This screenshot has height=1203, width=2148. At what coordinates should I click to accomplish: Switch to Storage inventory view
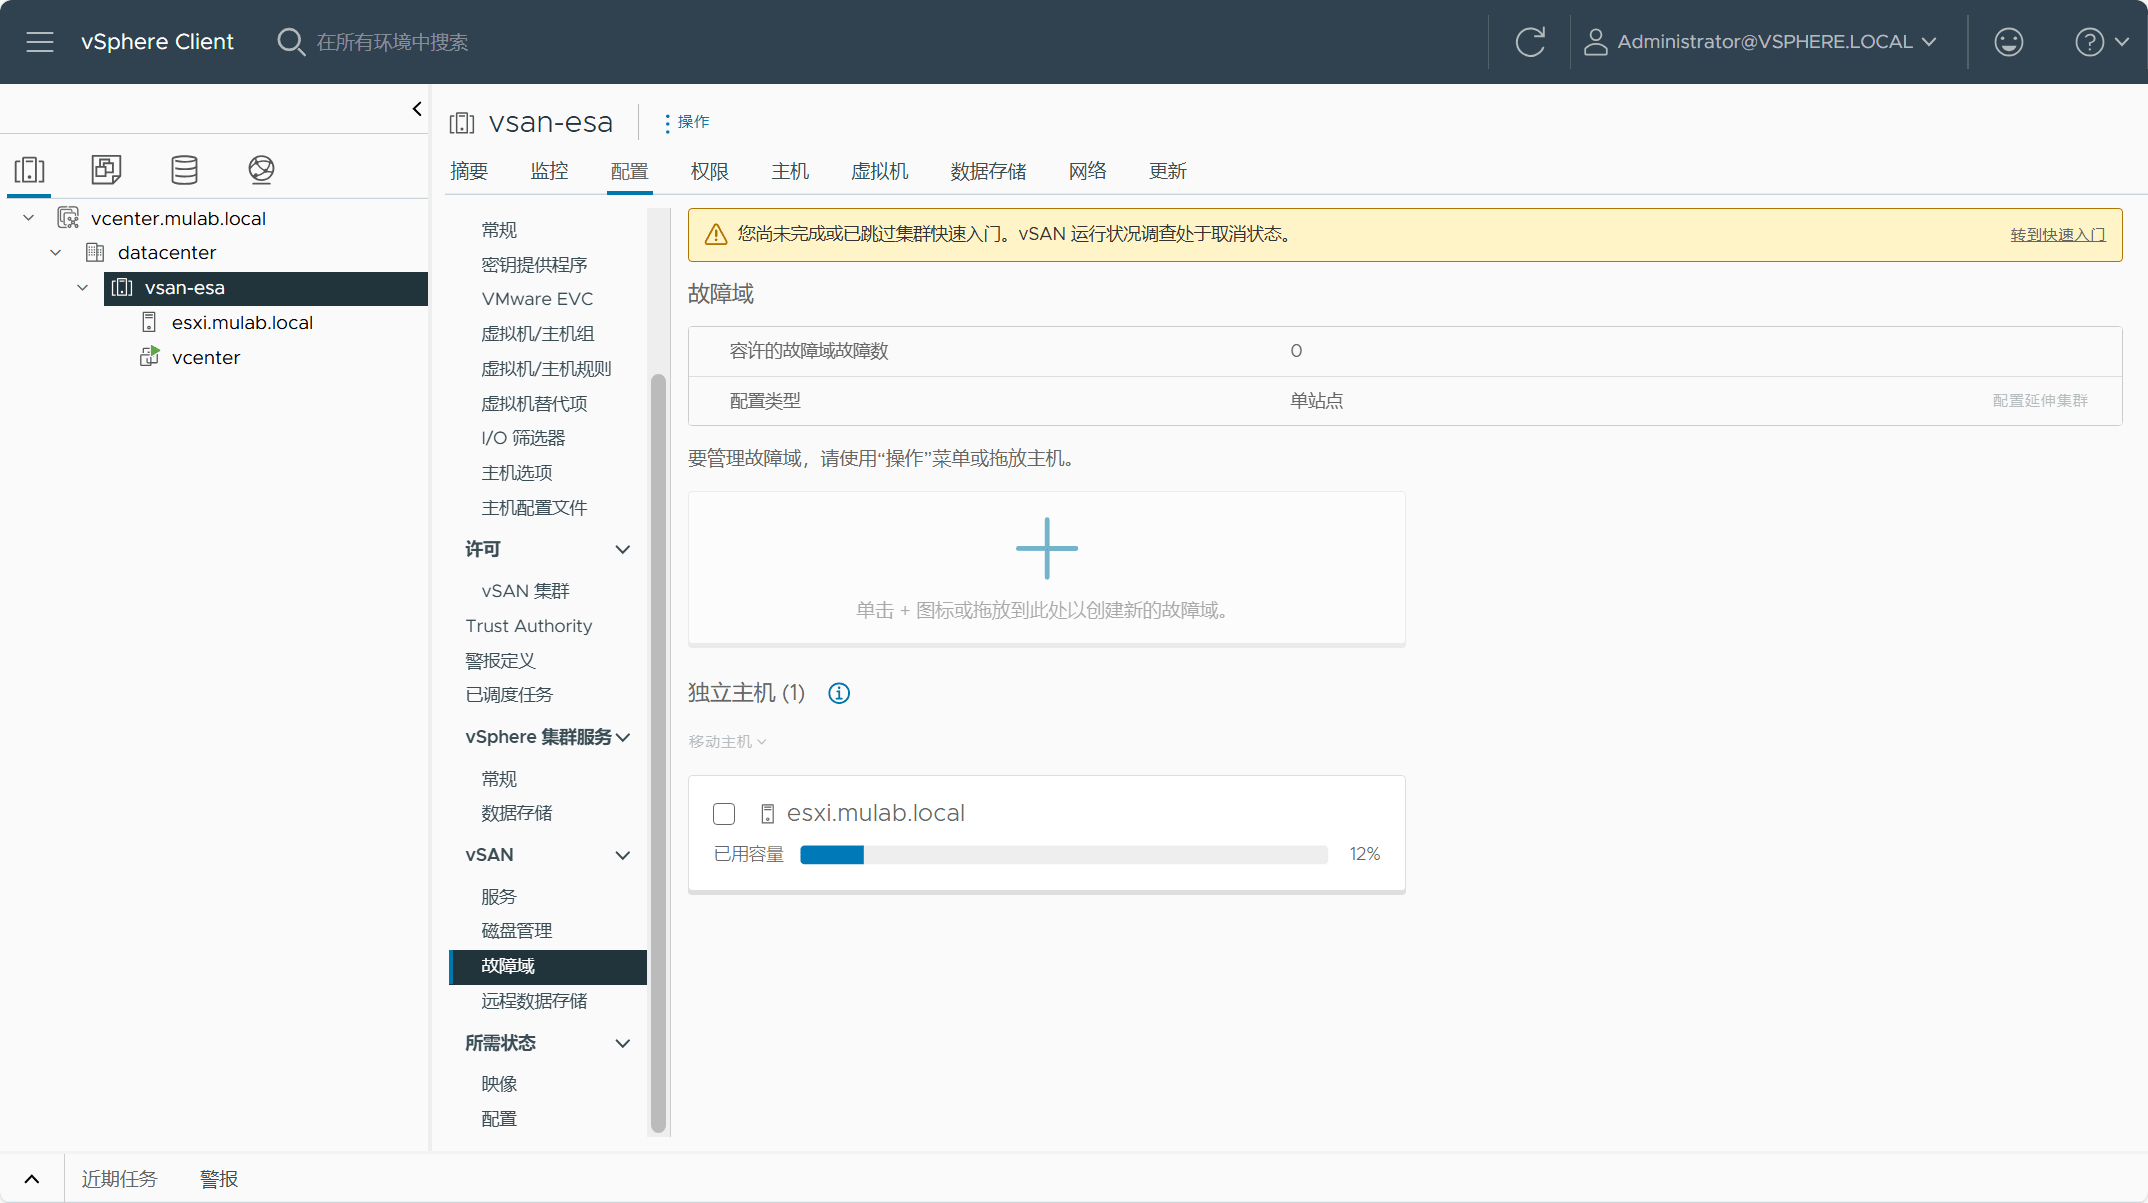[x=184, y=169]
